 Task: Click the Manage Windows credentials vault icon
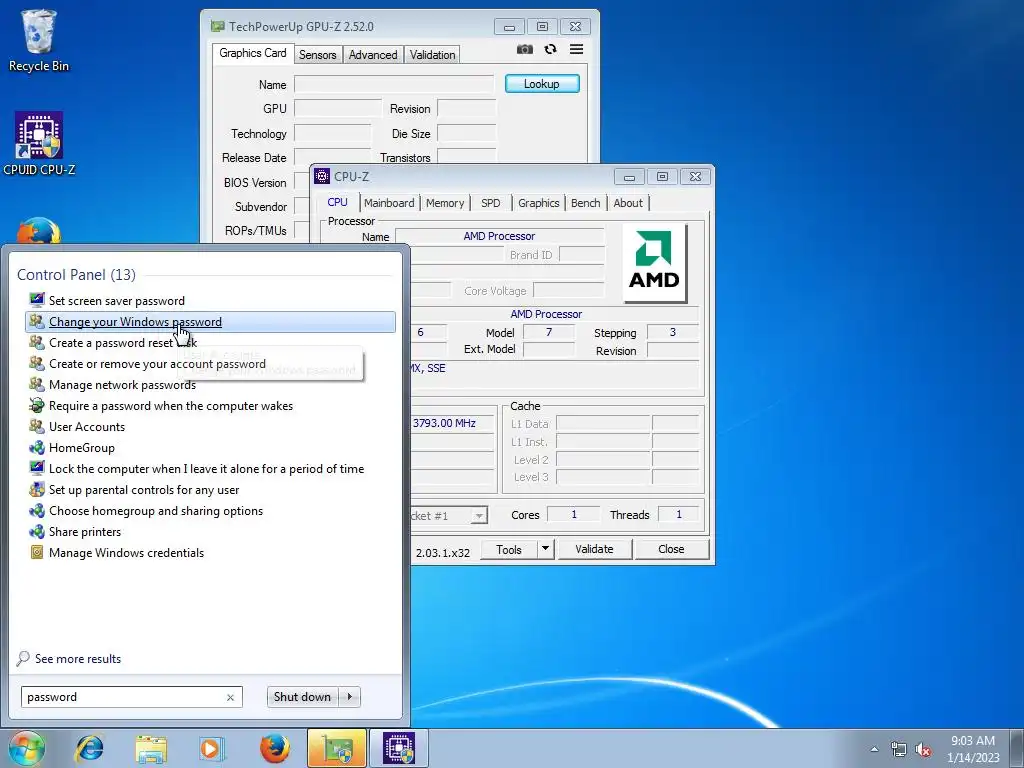[x=37, y=552]
